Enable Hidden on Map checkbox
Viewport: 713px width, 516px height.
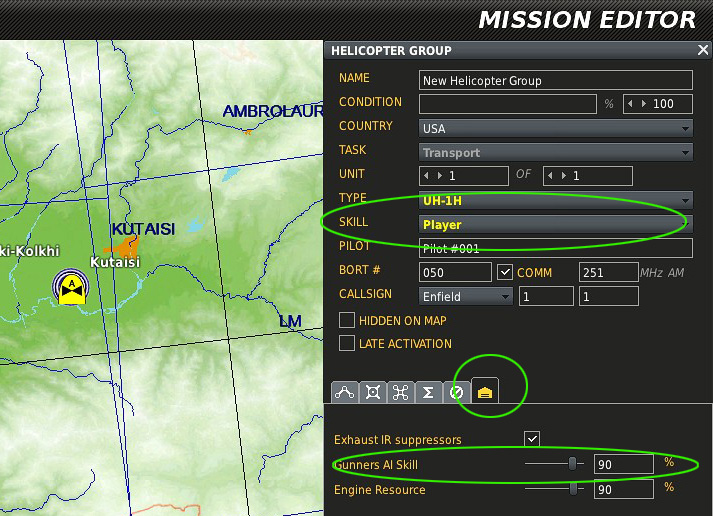coord(347,320)
